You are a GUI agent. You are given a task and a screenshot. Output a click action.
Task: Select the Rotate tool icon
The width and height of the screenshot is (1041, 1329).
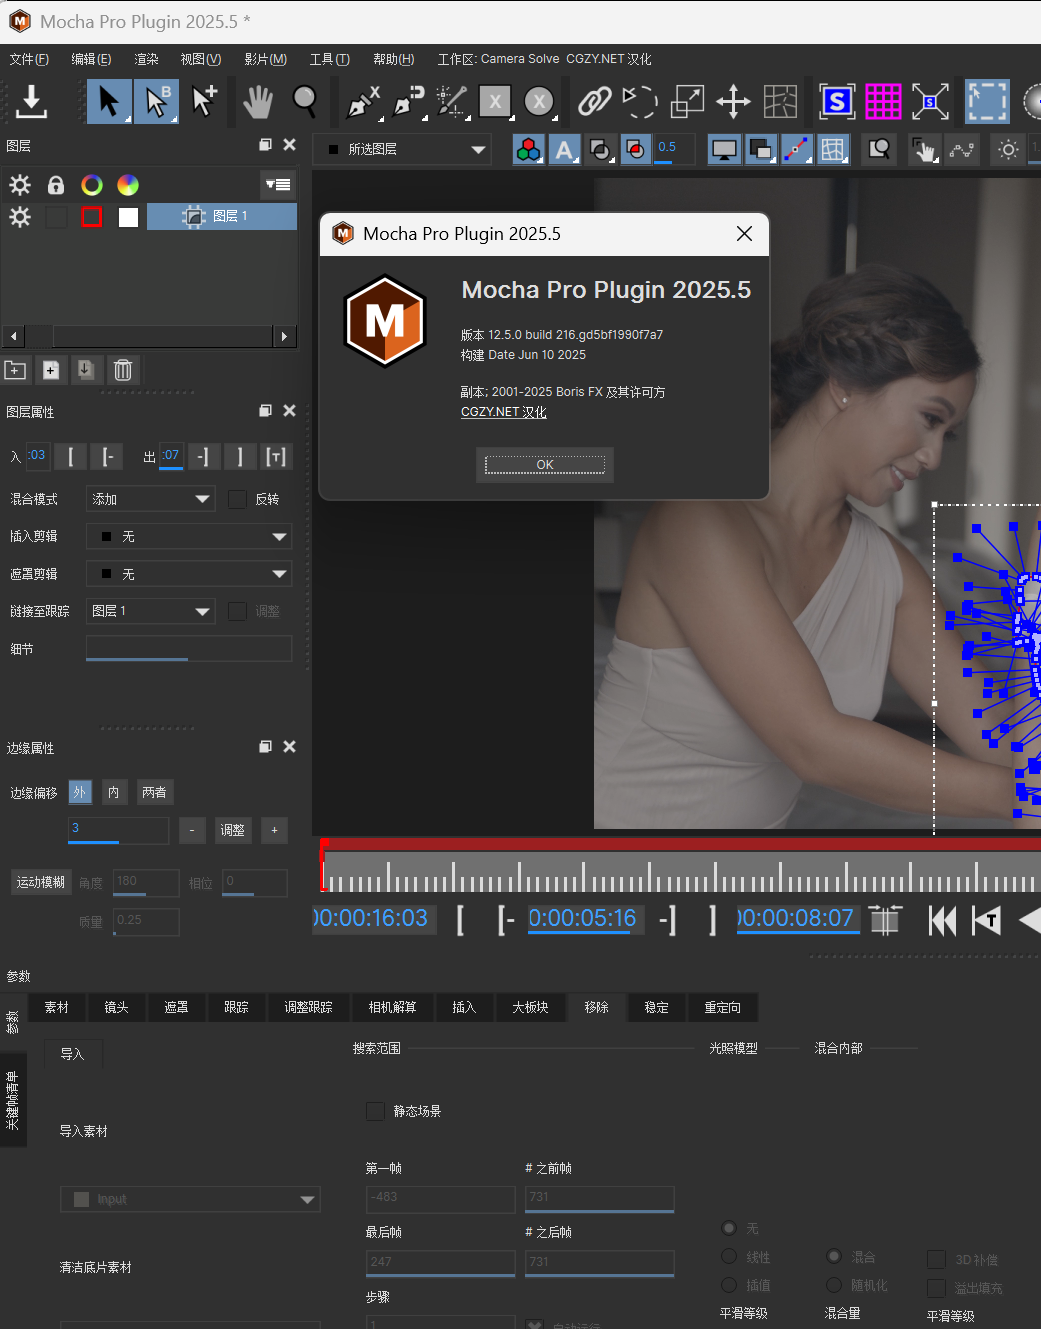pos(640,101)
